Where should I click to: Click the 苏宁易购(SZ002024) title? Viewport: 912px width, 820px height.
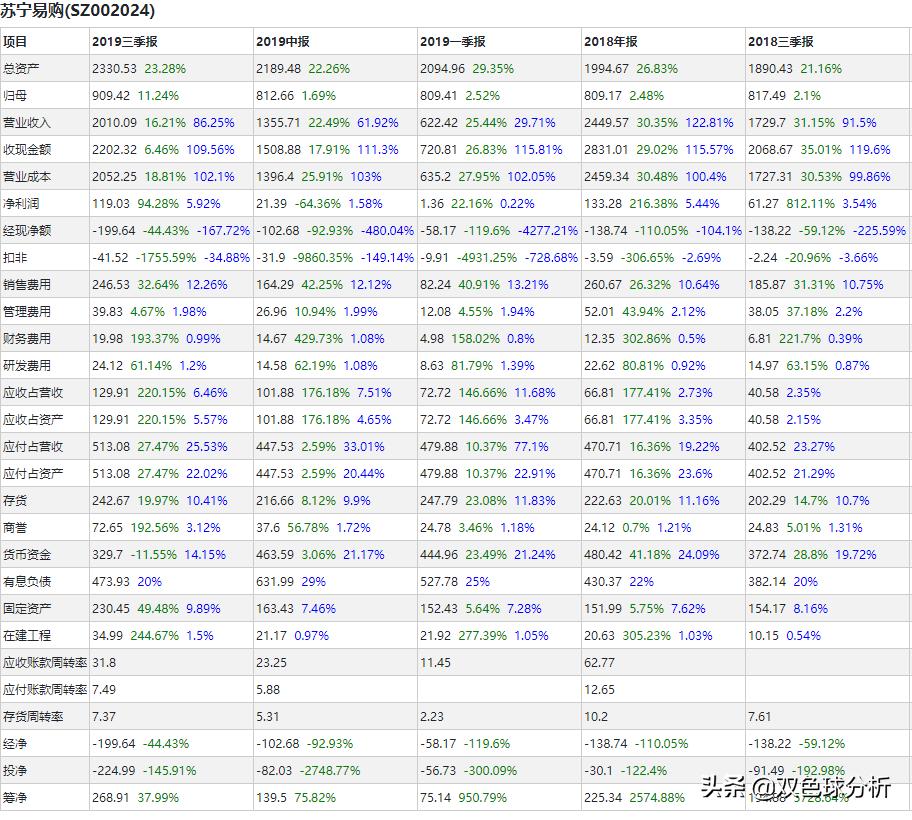click(79, 12)
